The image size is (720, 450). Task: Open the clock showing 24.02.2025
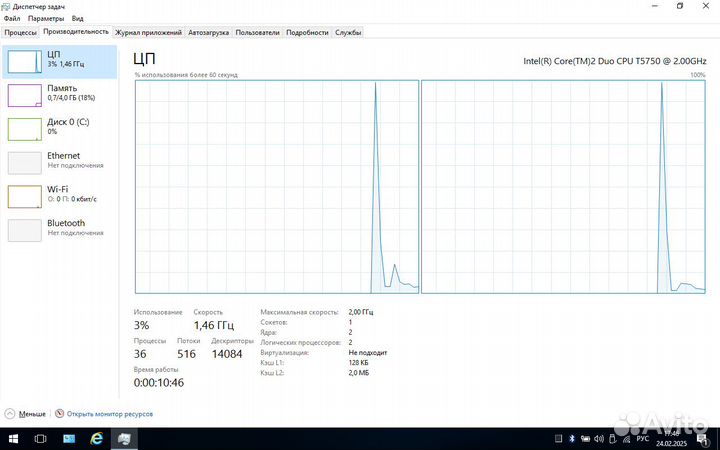coord(671,439)
